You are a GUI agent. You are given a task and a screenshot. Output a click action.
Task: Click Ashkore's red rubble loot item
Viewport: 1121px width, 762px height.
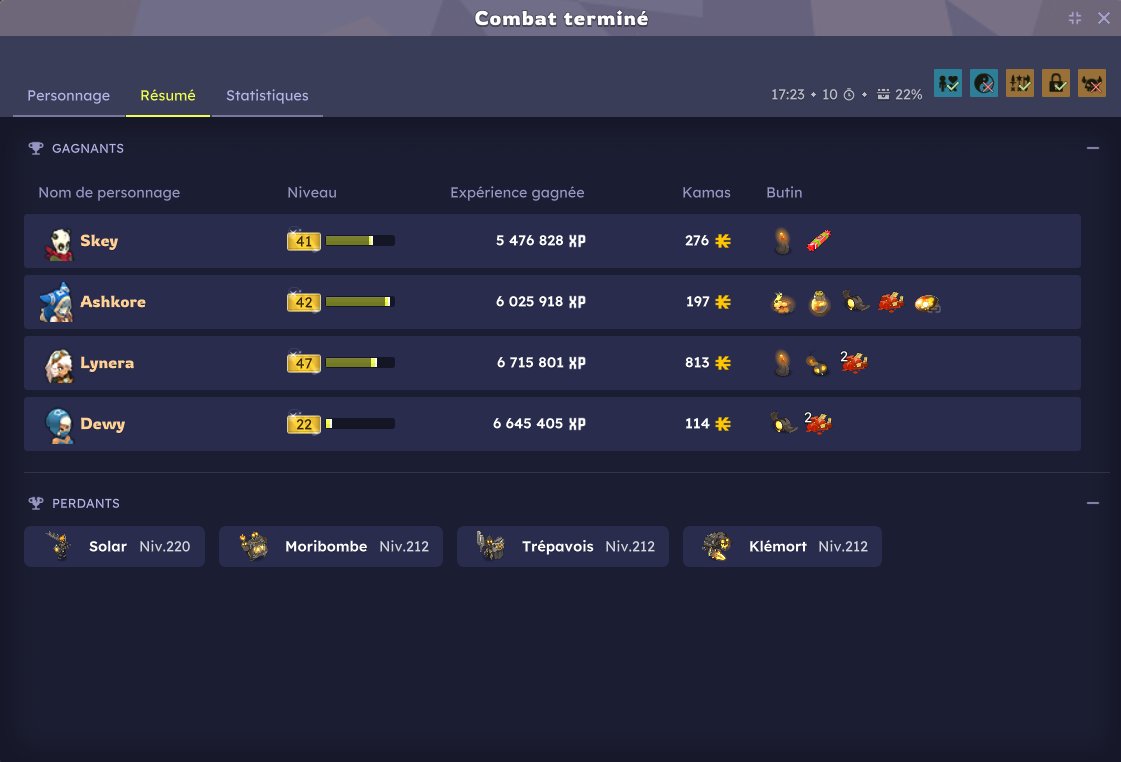tap(891, 302)
